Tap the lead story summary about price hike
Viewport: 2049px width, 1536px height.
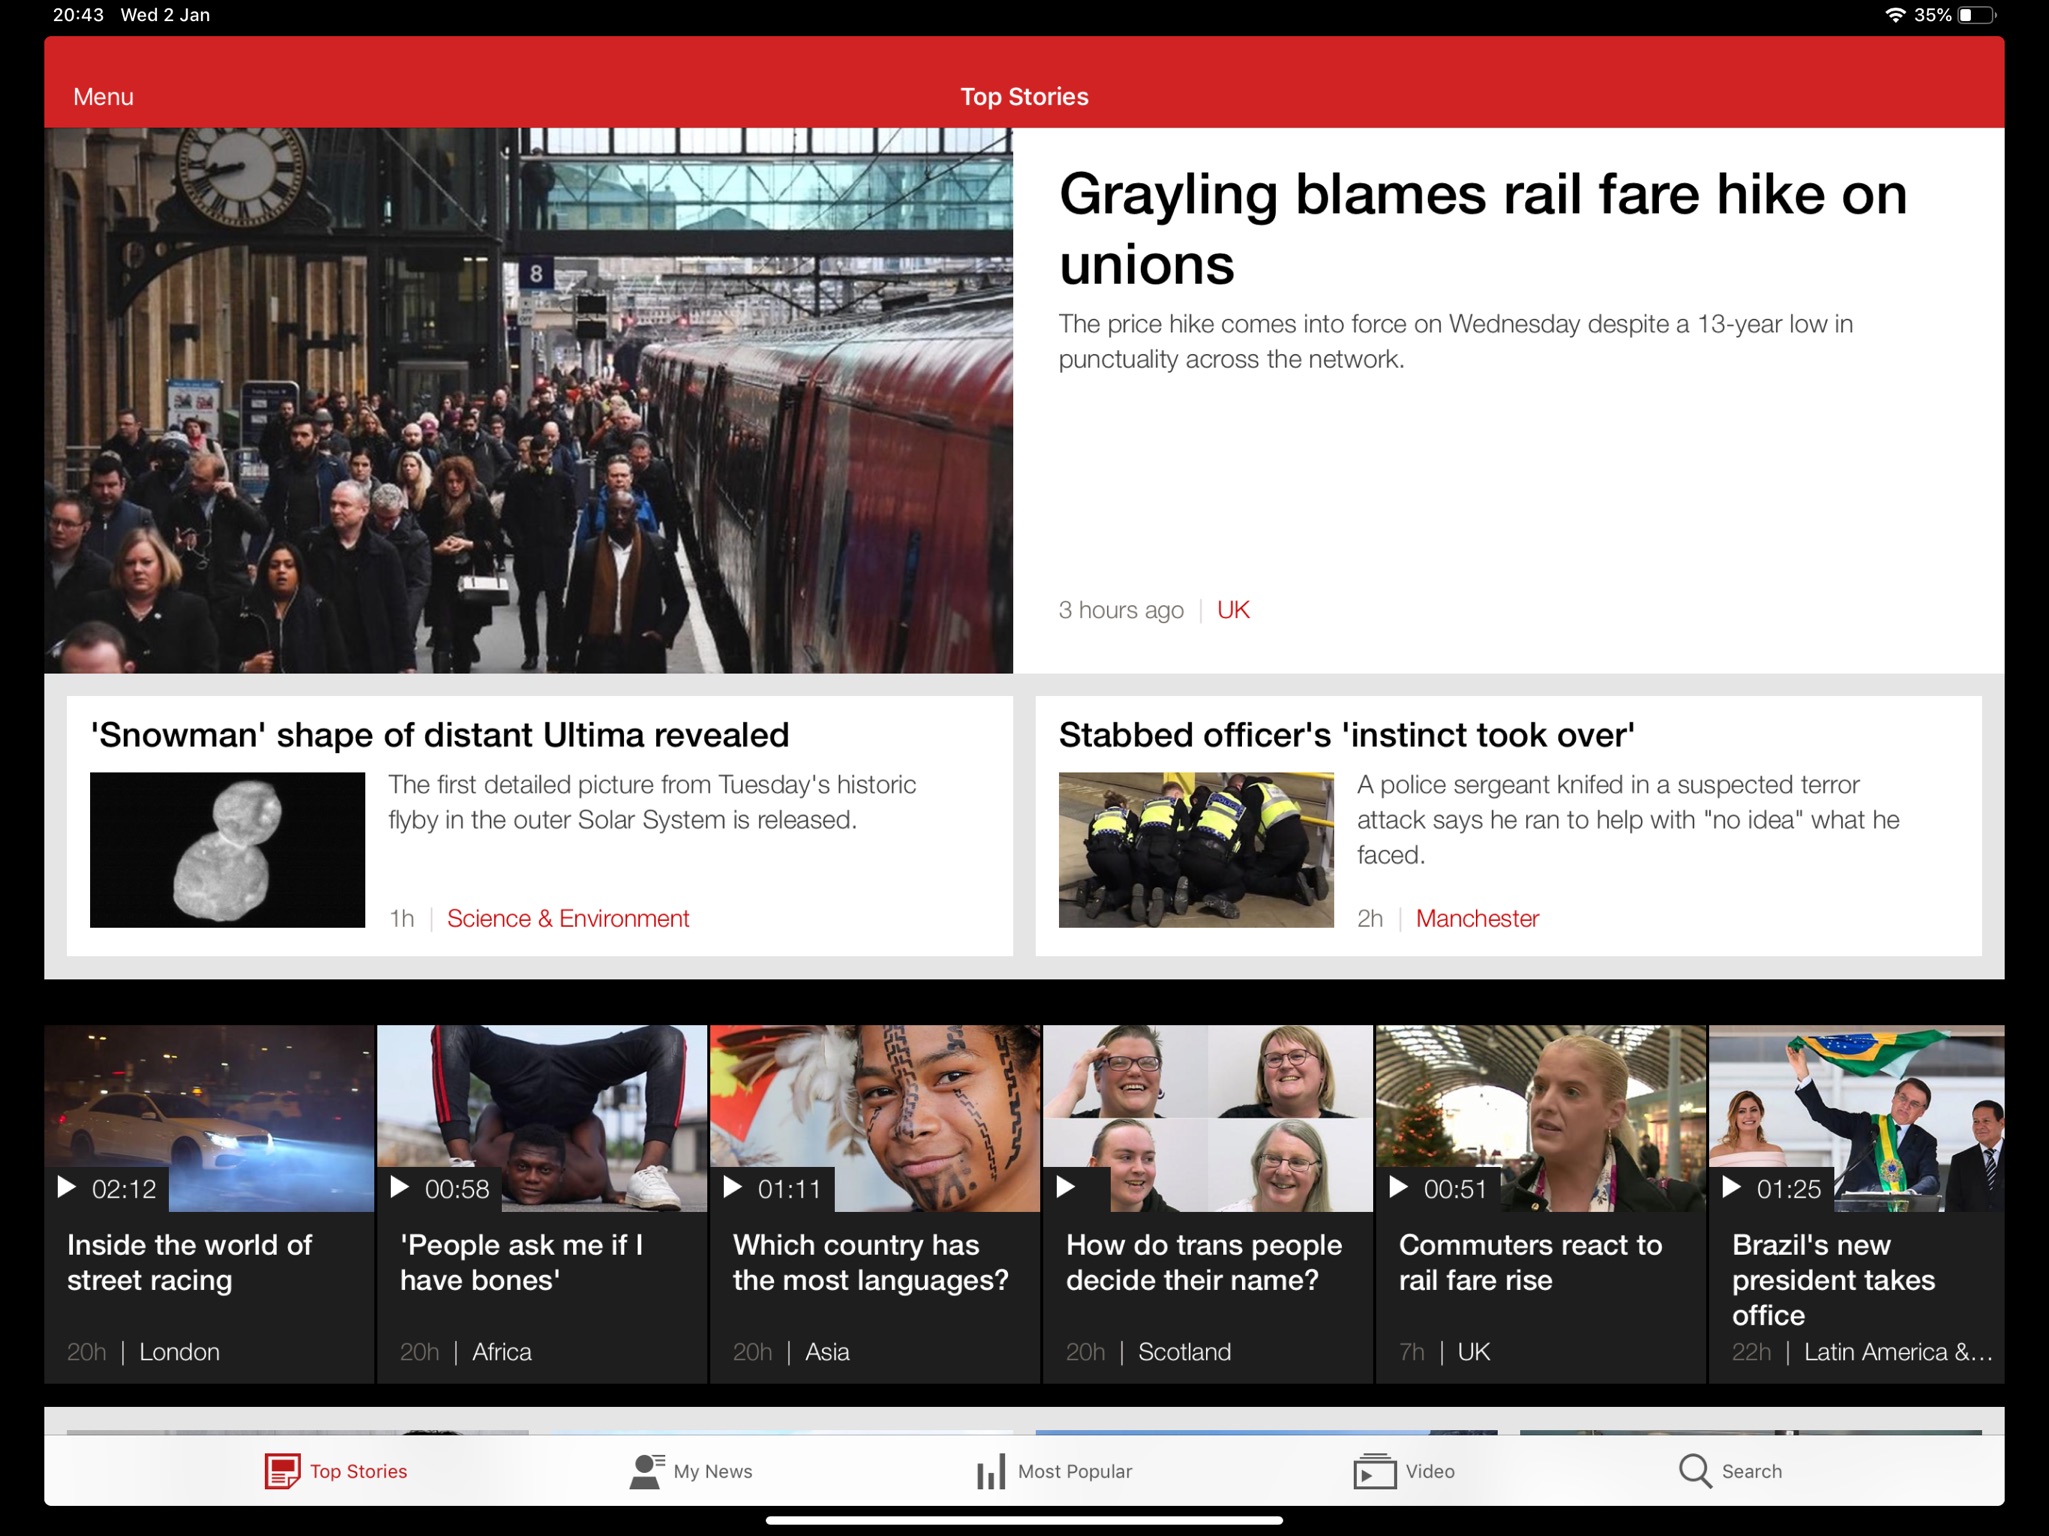[x=1456, y=341]
